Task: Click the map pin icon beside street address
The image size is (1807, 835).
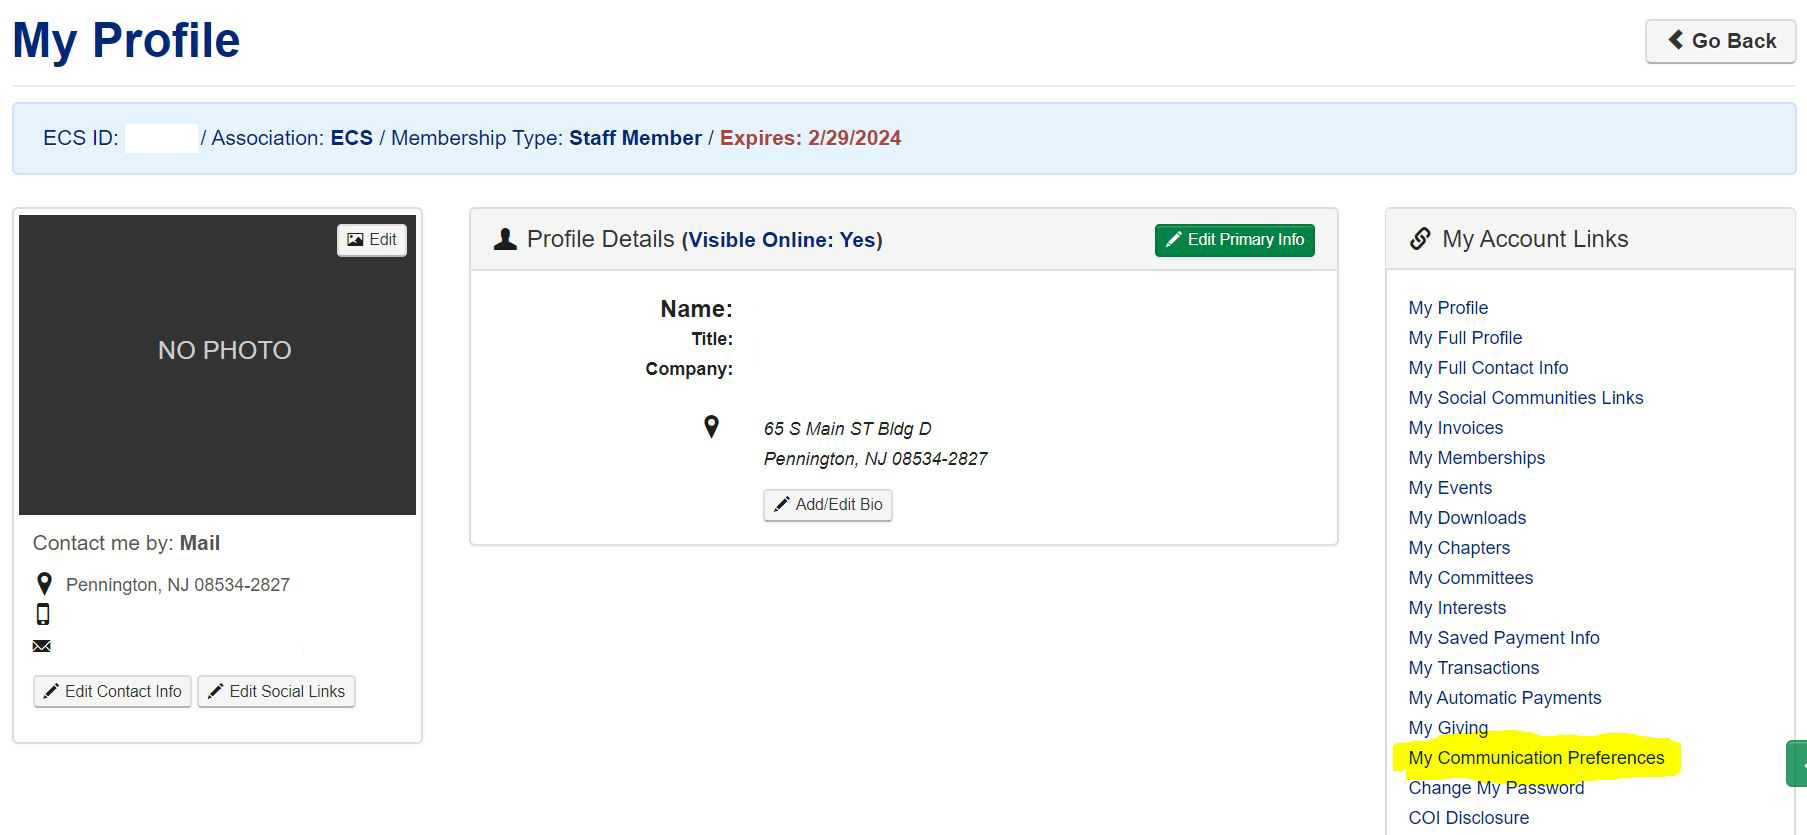Action: point(711,427)
